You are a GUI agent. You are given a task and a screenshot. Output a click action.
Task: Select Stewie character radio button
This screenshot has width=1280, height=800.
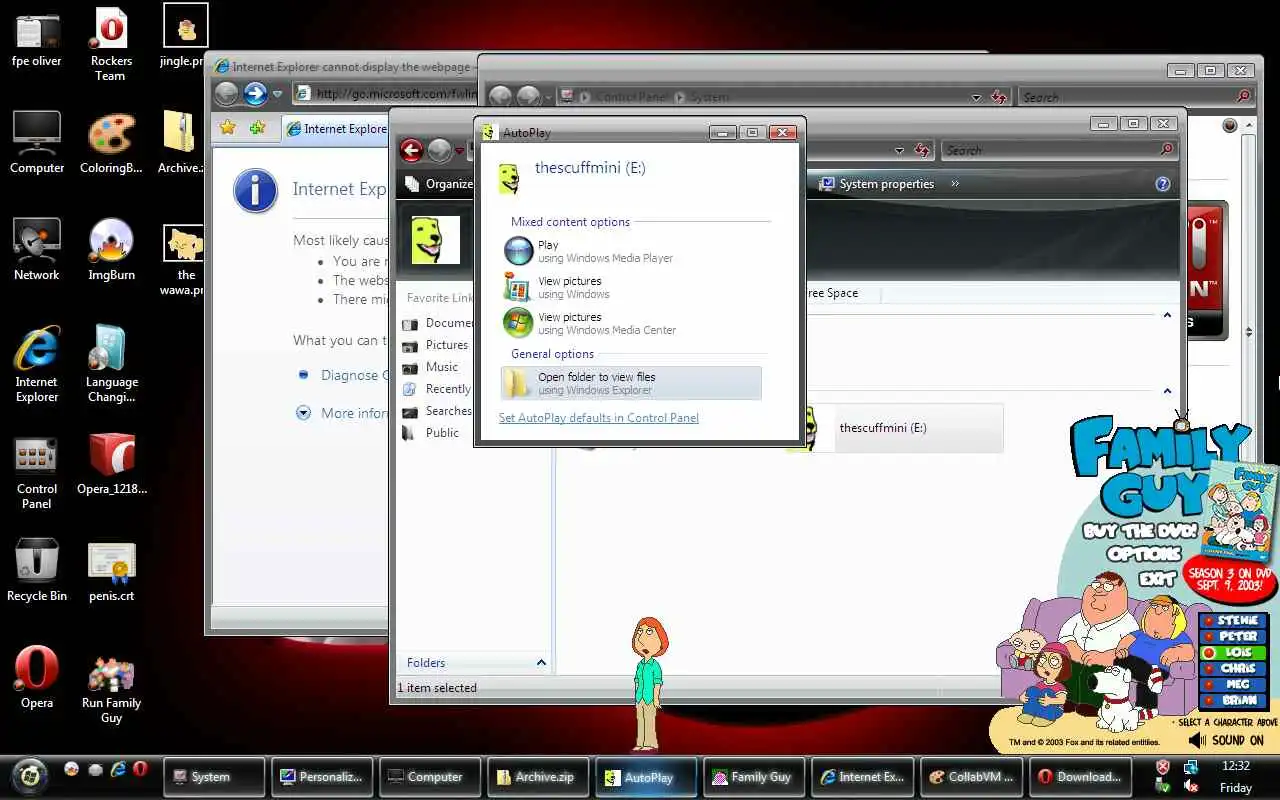1209,621
